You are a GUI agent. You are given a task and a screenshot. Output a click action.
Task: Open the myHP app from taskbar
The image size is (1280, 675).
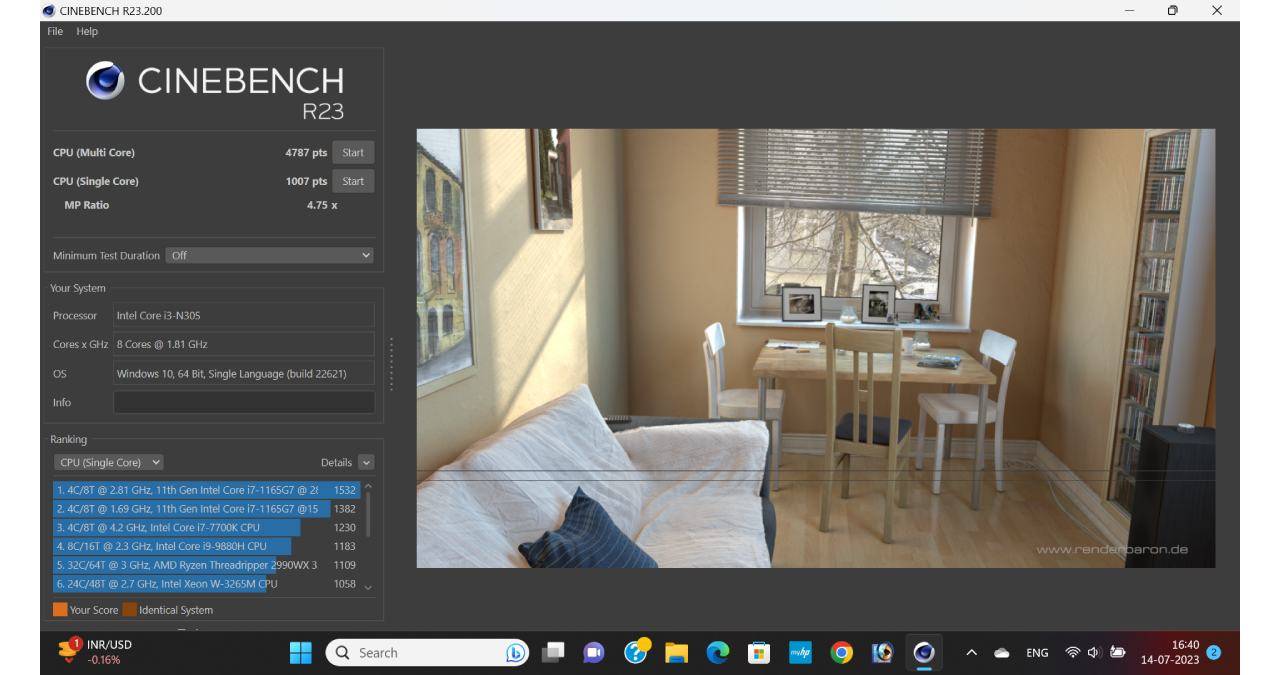click(800, 653)
